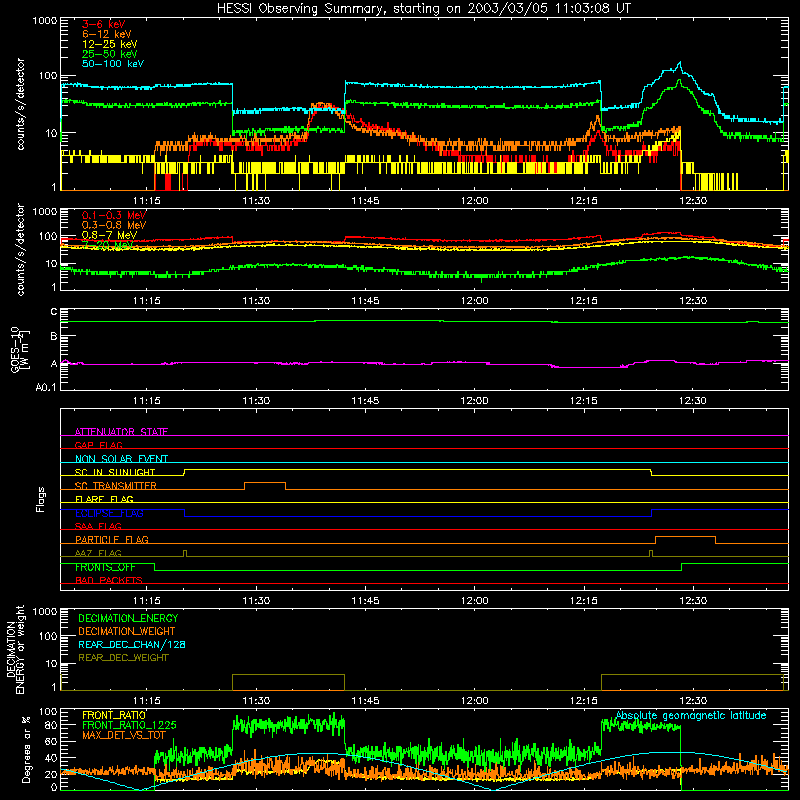The width and height of the screenshot is (800, 800).
Task: Select the DECIMATION_ENERGY legend label
Action: (x=128, y=618)
